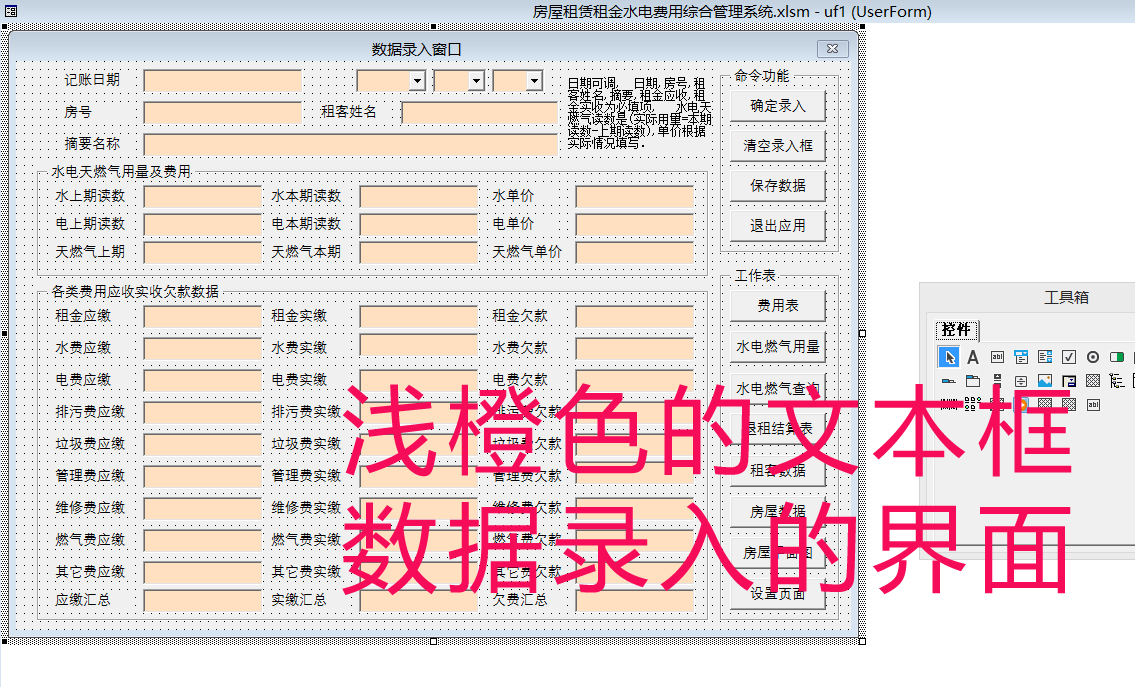The width and height of the screenshot is (1135, 687).
Task: Click the 确定录入 button
Action: coord(778,106)
